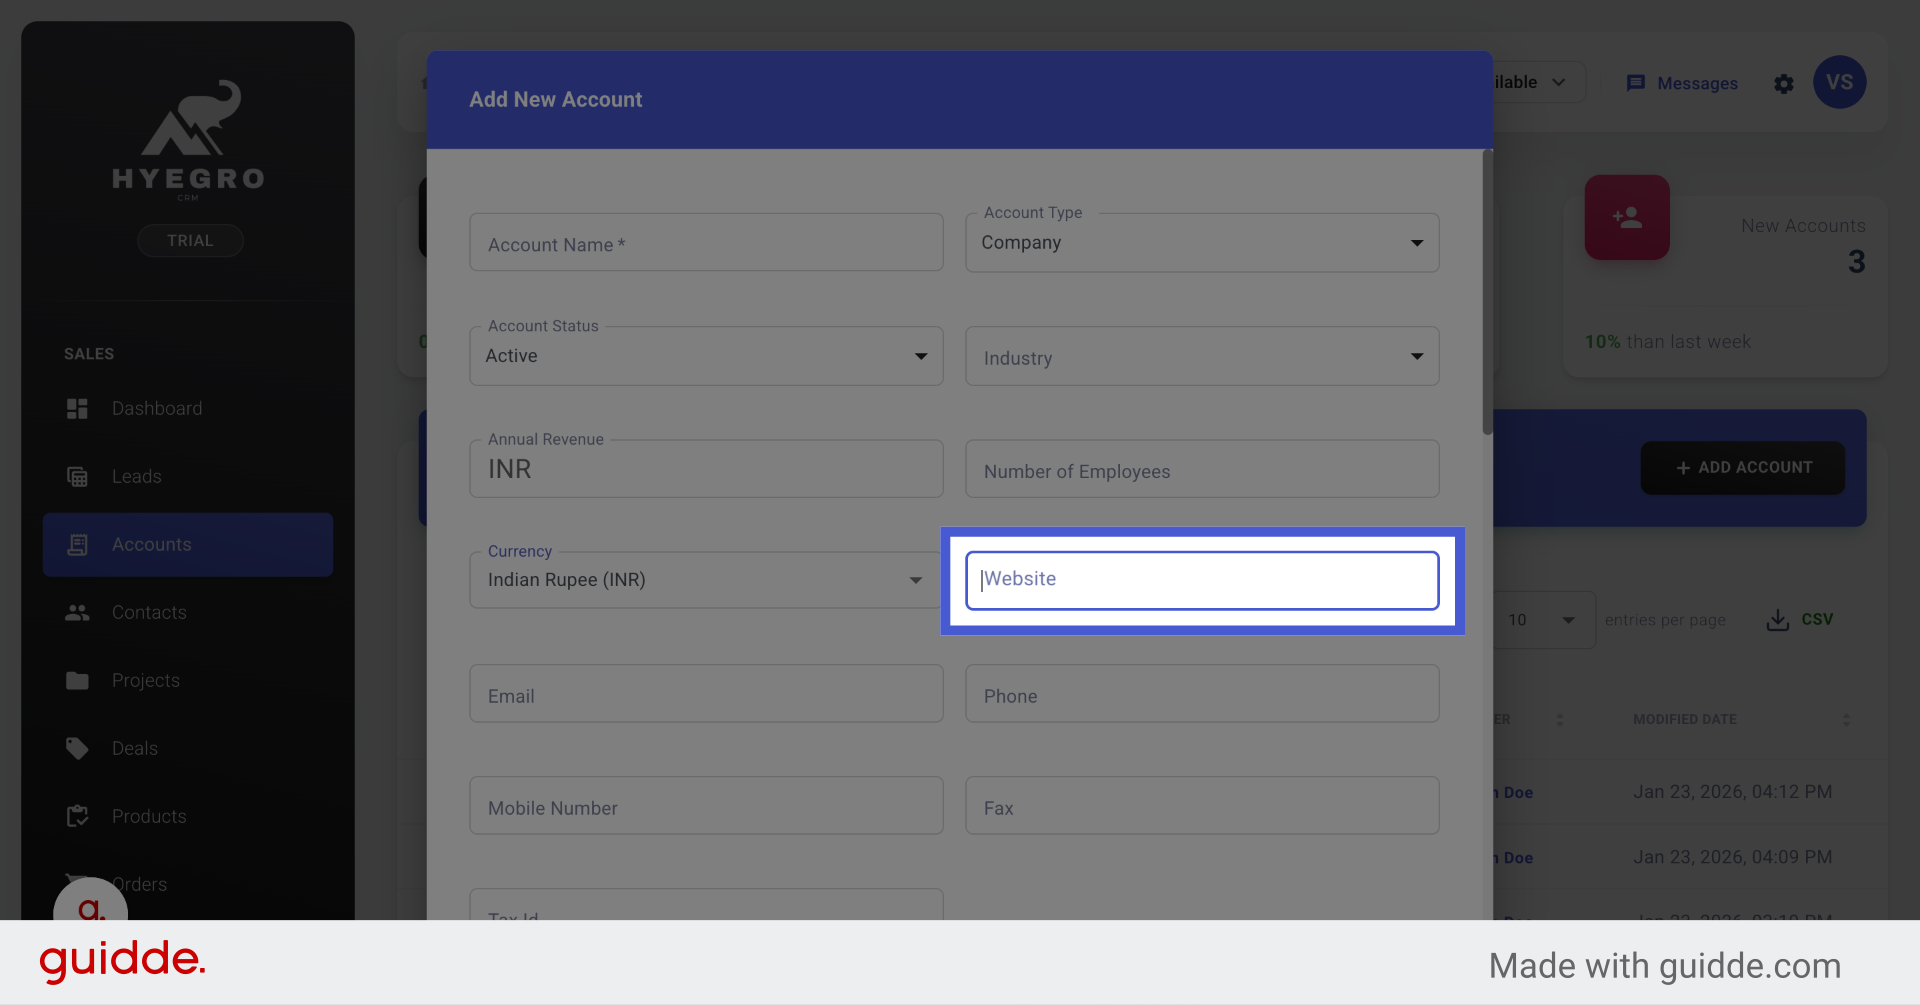
Task: Select the Orders menu entry
Action: 140,884
